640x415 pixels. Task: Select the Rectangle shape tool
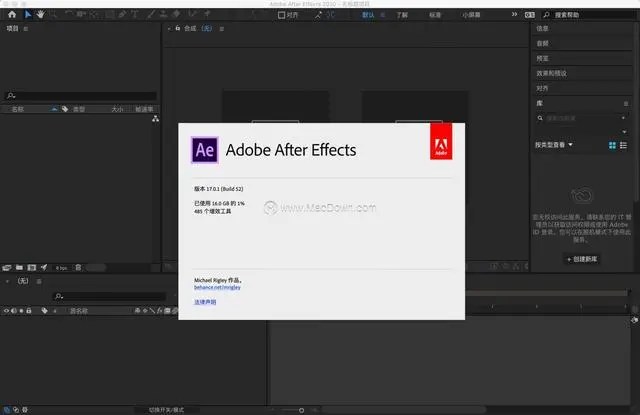110,15
